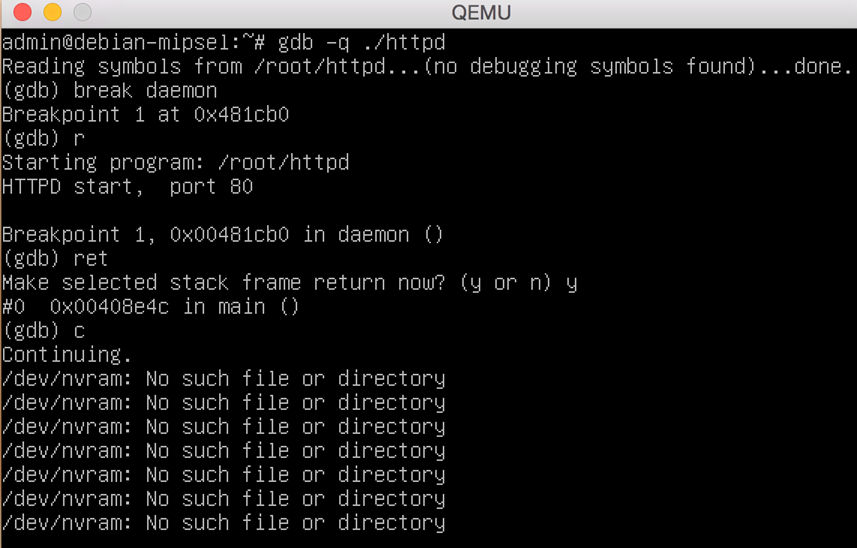Click the 'Continuing.' output line
The height and width of the screenshot is (548, 857).
67,355
